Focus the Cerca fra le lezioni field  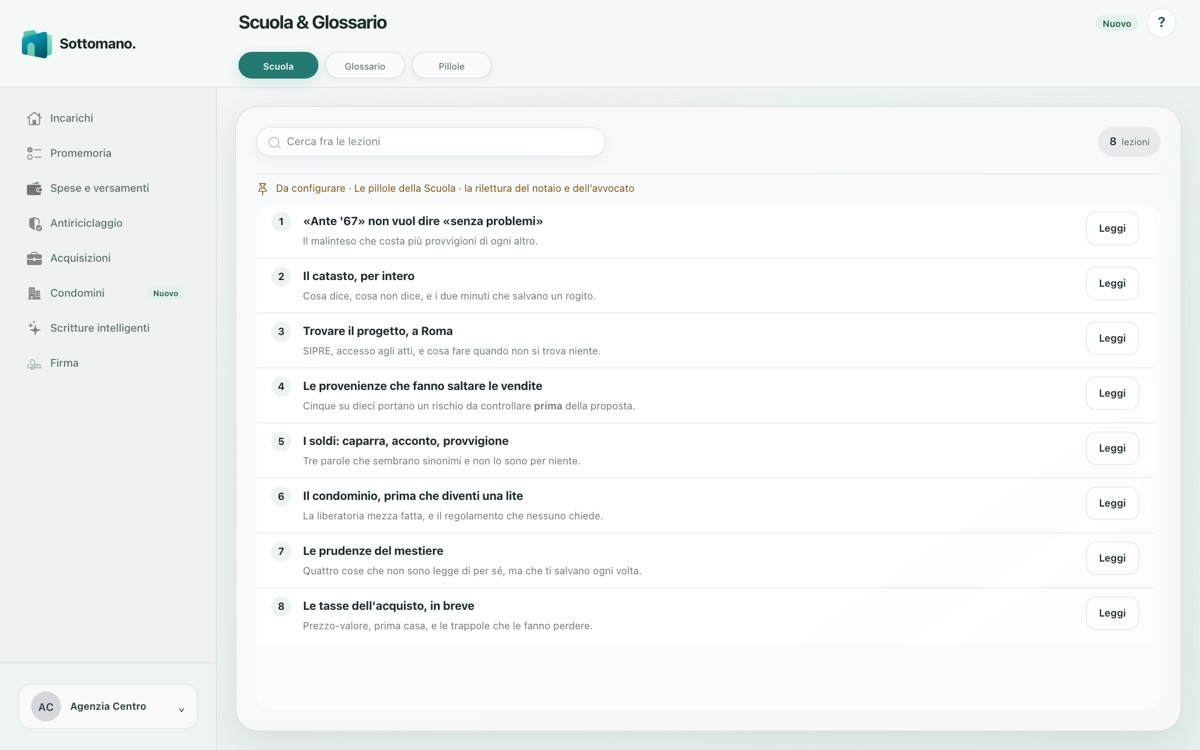coord(431,142)
